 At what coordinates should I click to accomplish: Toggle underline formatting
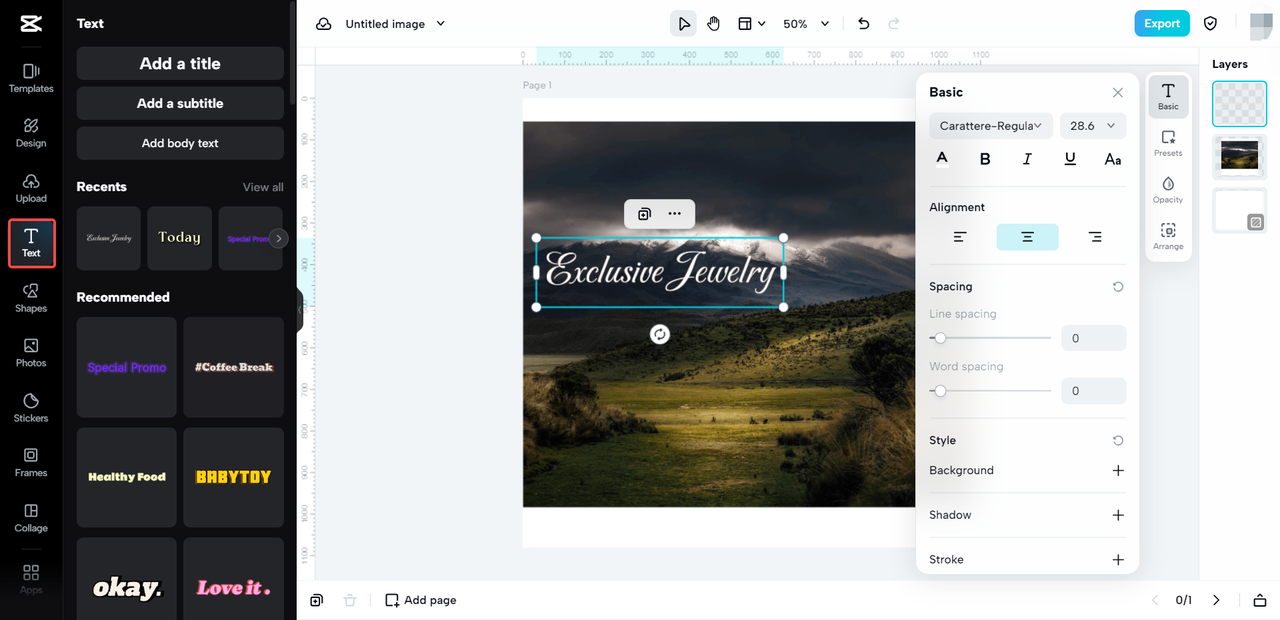[1070, 158]
